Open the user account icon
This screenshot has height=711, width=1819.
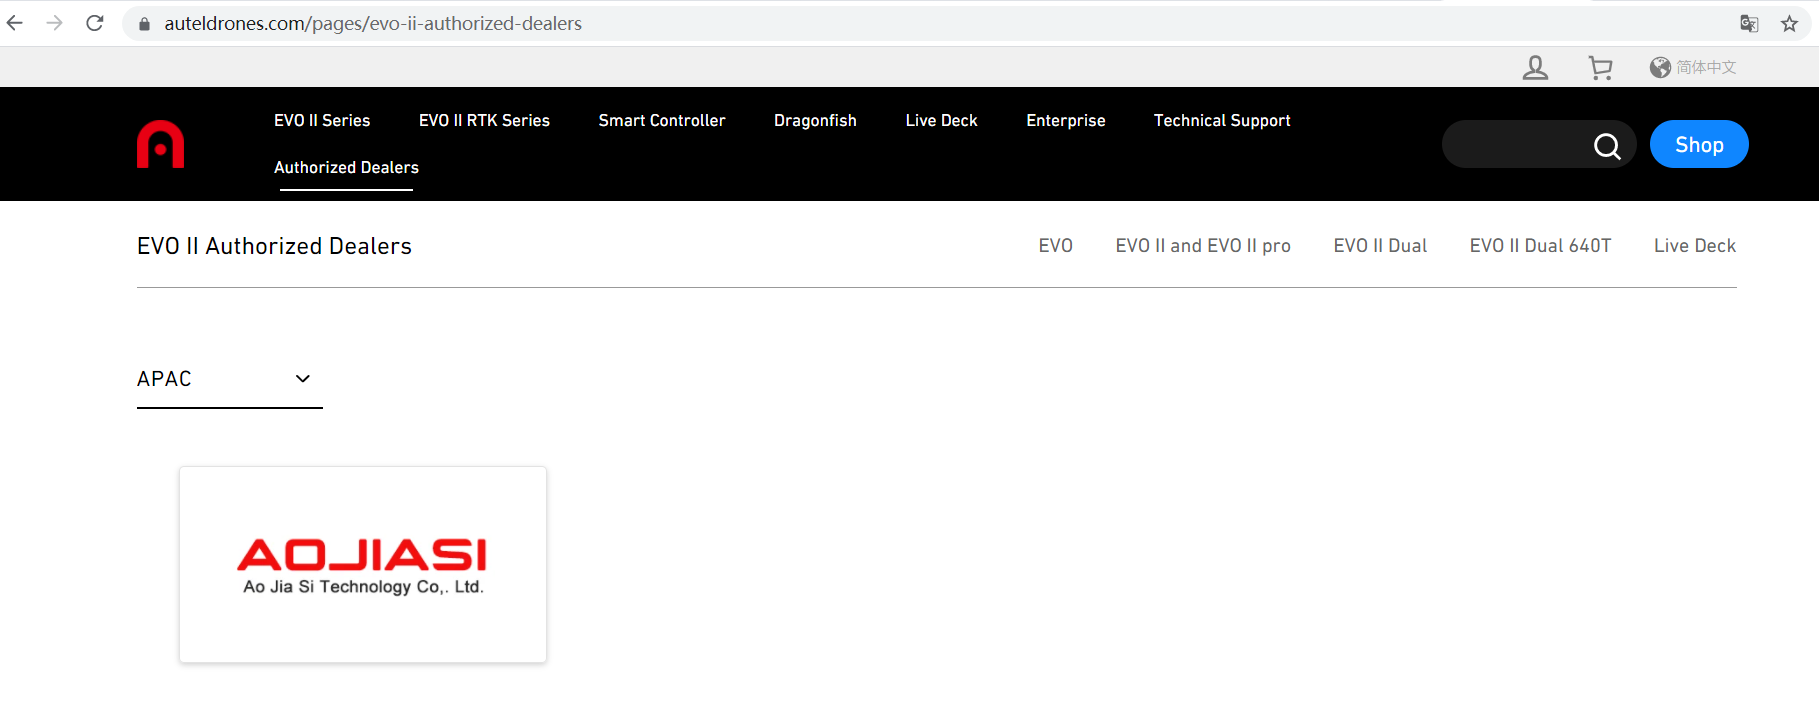(x=1535, y=67)
